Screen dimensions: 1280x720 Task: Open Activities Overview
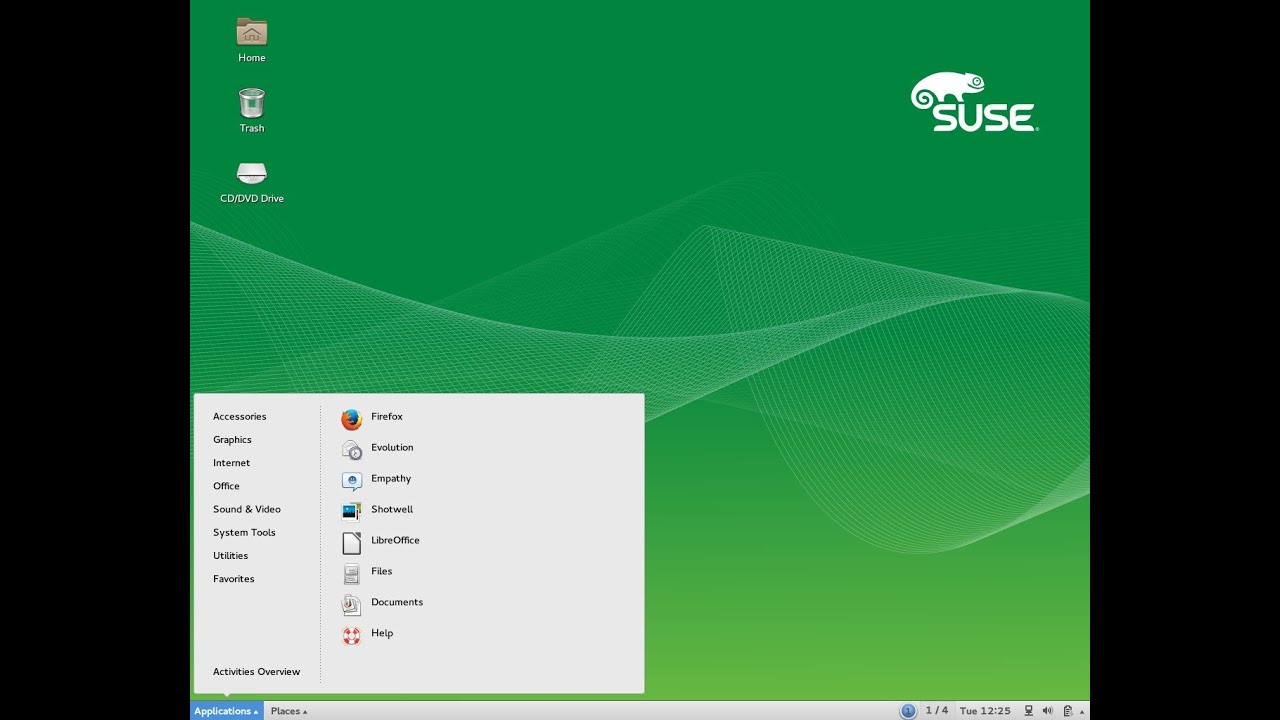point(256,672)
